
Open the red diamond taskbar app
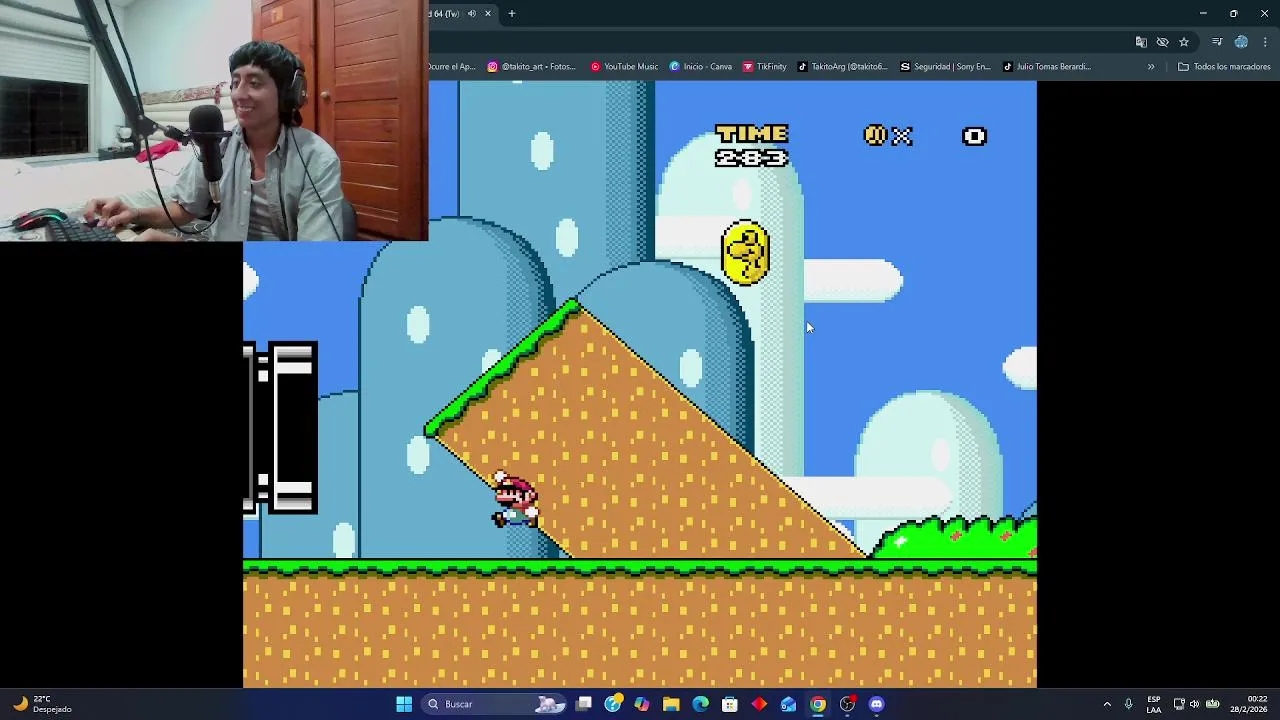click(759, 704)
